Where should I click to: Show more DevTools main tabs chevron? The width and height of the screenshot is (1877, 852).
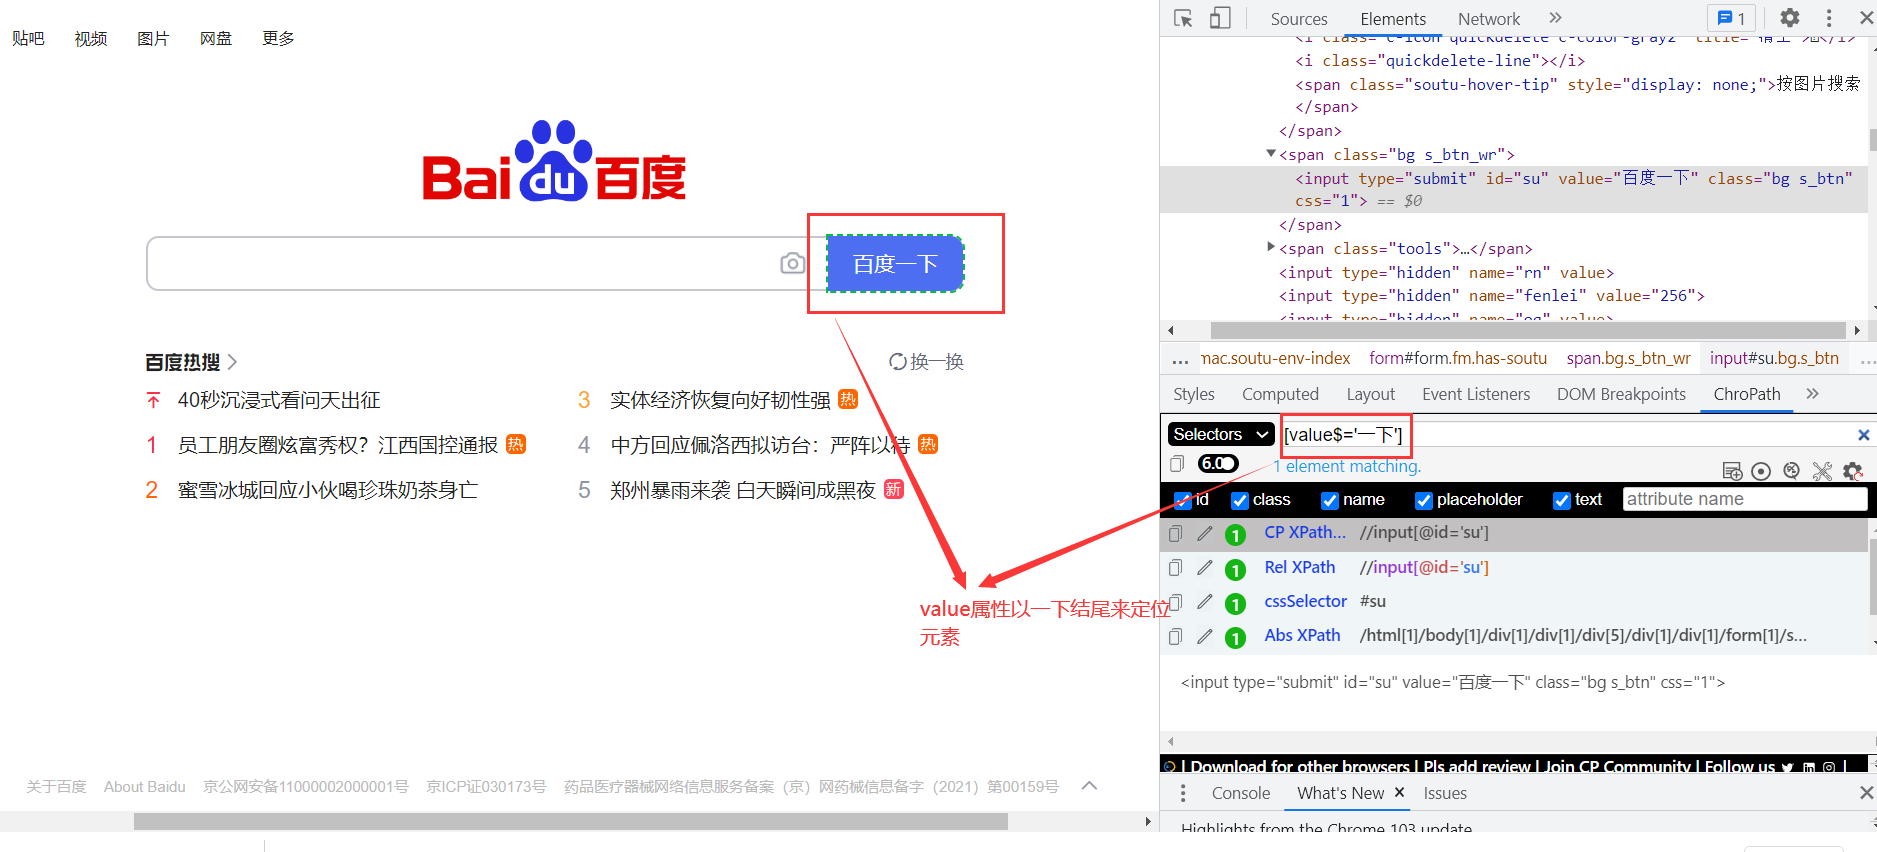pos(1555,18)
